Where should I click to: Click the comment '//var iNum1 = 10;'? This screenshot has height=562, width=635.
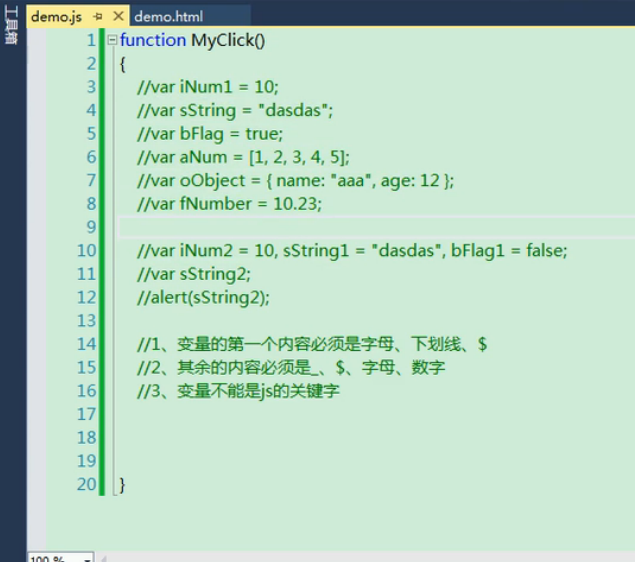click(208, 87)
